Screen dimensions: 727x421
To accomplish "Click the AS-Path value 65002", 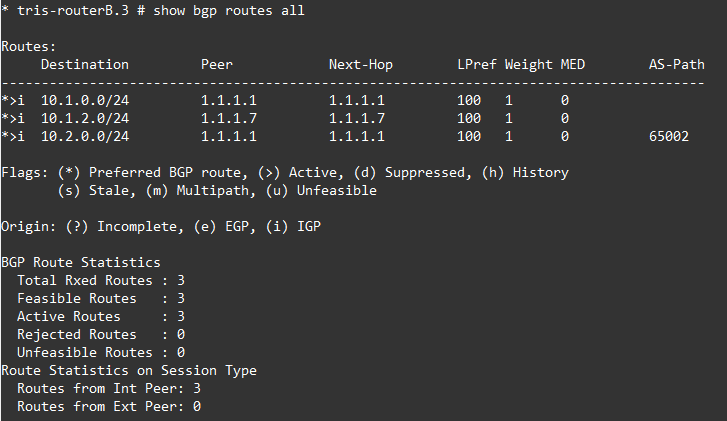I will 669,137.
